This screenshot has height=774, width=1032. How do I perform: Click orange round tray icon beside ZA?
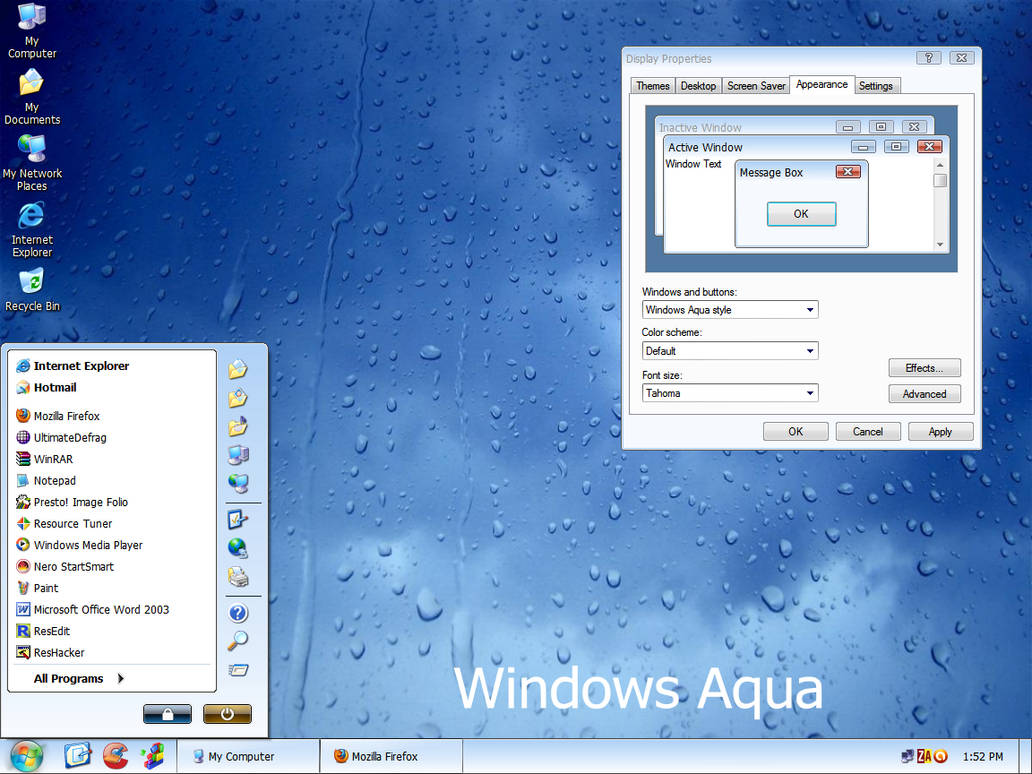(941, 756)
